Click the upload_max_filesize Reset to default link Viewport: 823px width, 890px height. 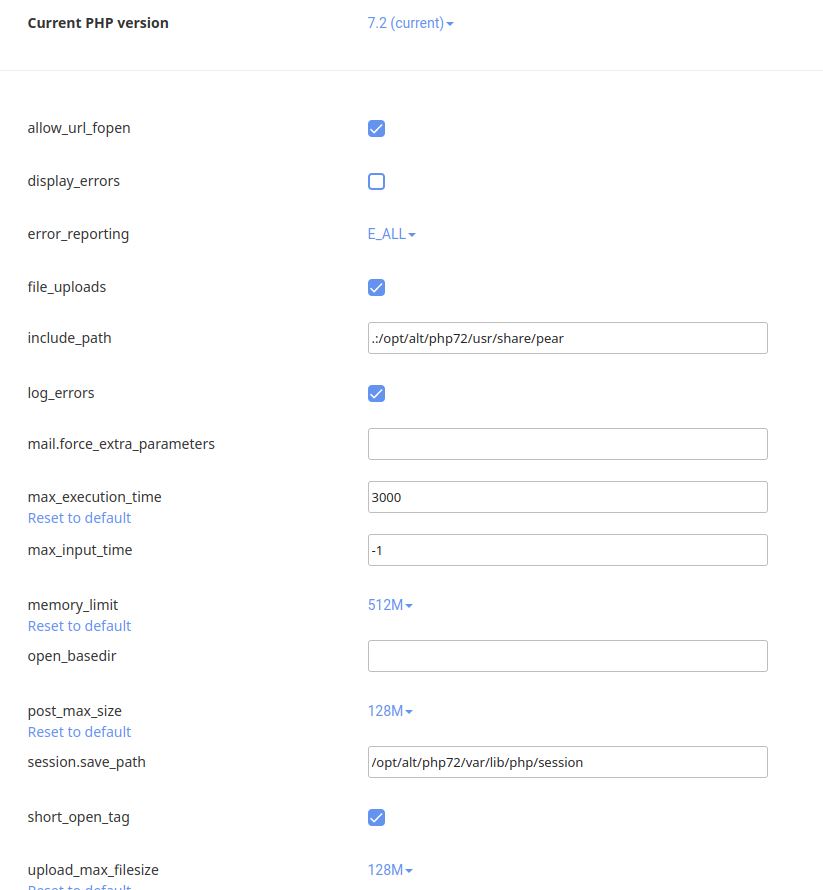click(x=79, y=886)
